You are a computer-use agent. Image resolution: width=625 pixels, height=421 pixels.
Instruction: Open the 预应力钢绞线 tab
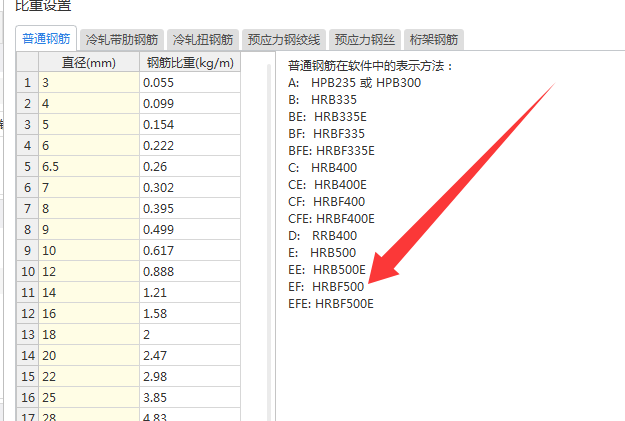(x=284, y=40)
